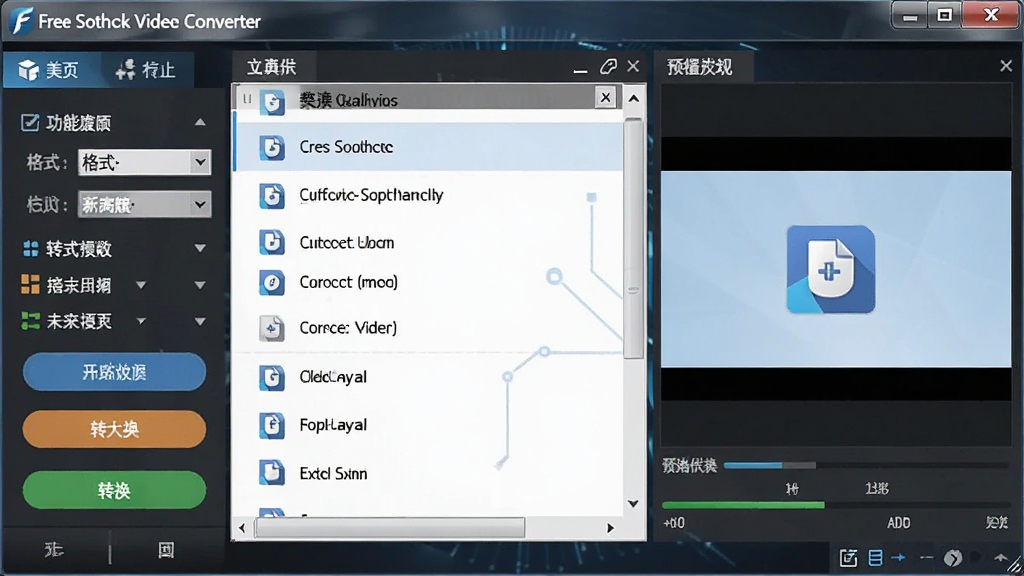Click the edit note icon in status bar

pyautogui.click(x=848, y=558)
